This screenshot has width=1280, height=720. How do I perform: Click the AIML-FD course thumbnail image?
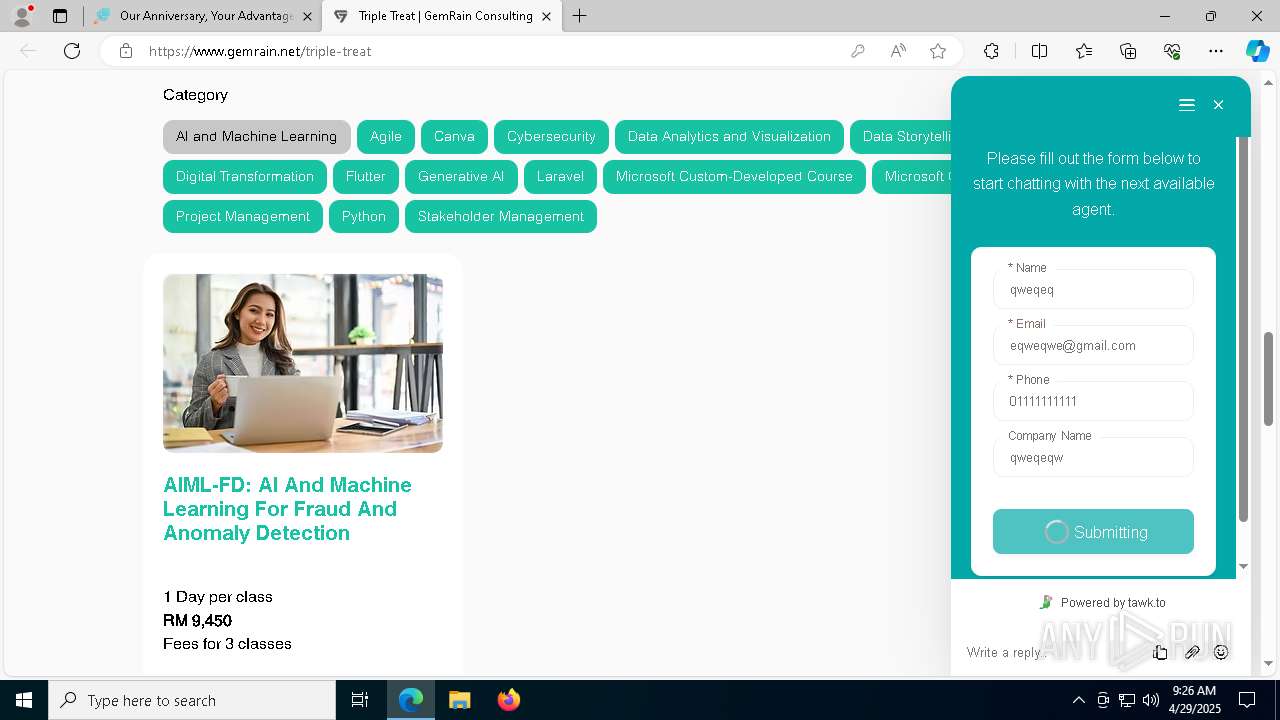(x=303, y=363)
